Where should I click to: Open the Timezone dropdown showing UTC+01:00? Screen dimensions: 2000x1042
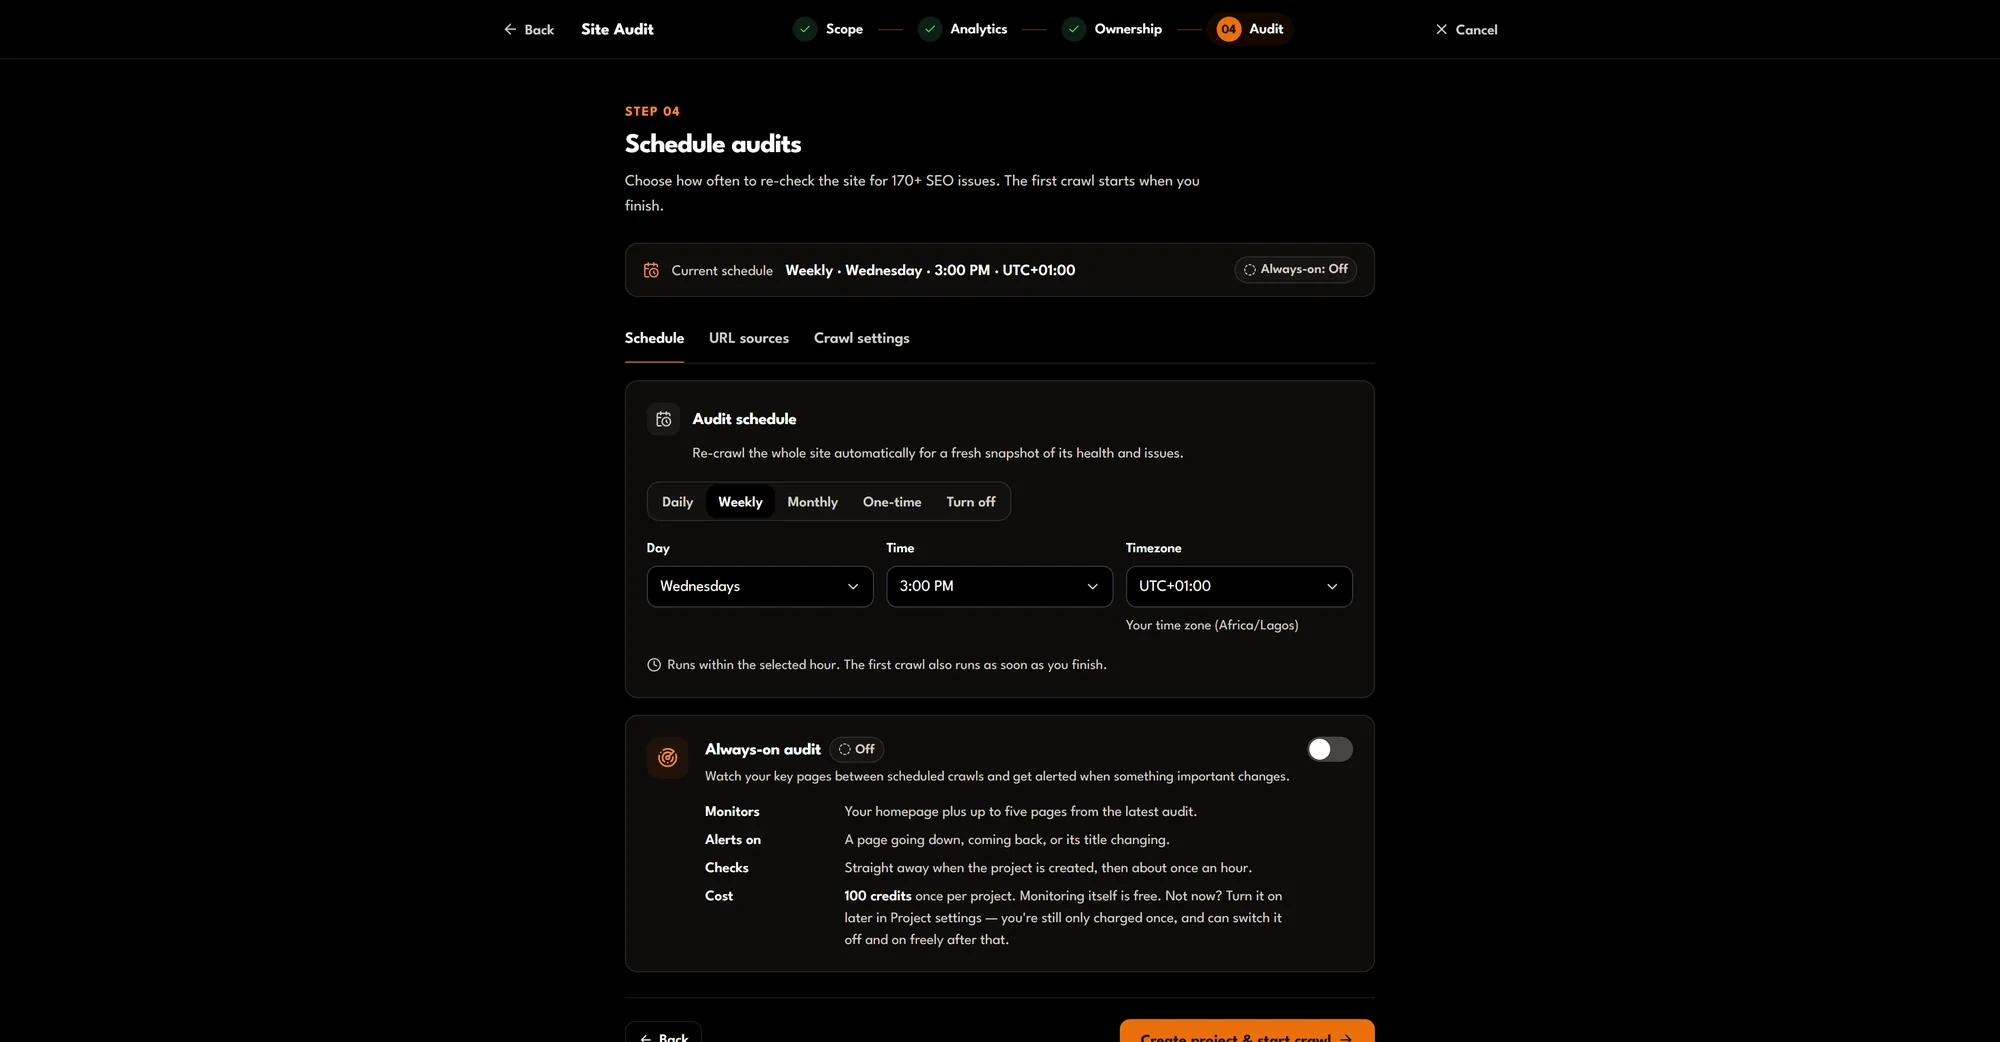1239,586
